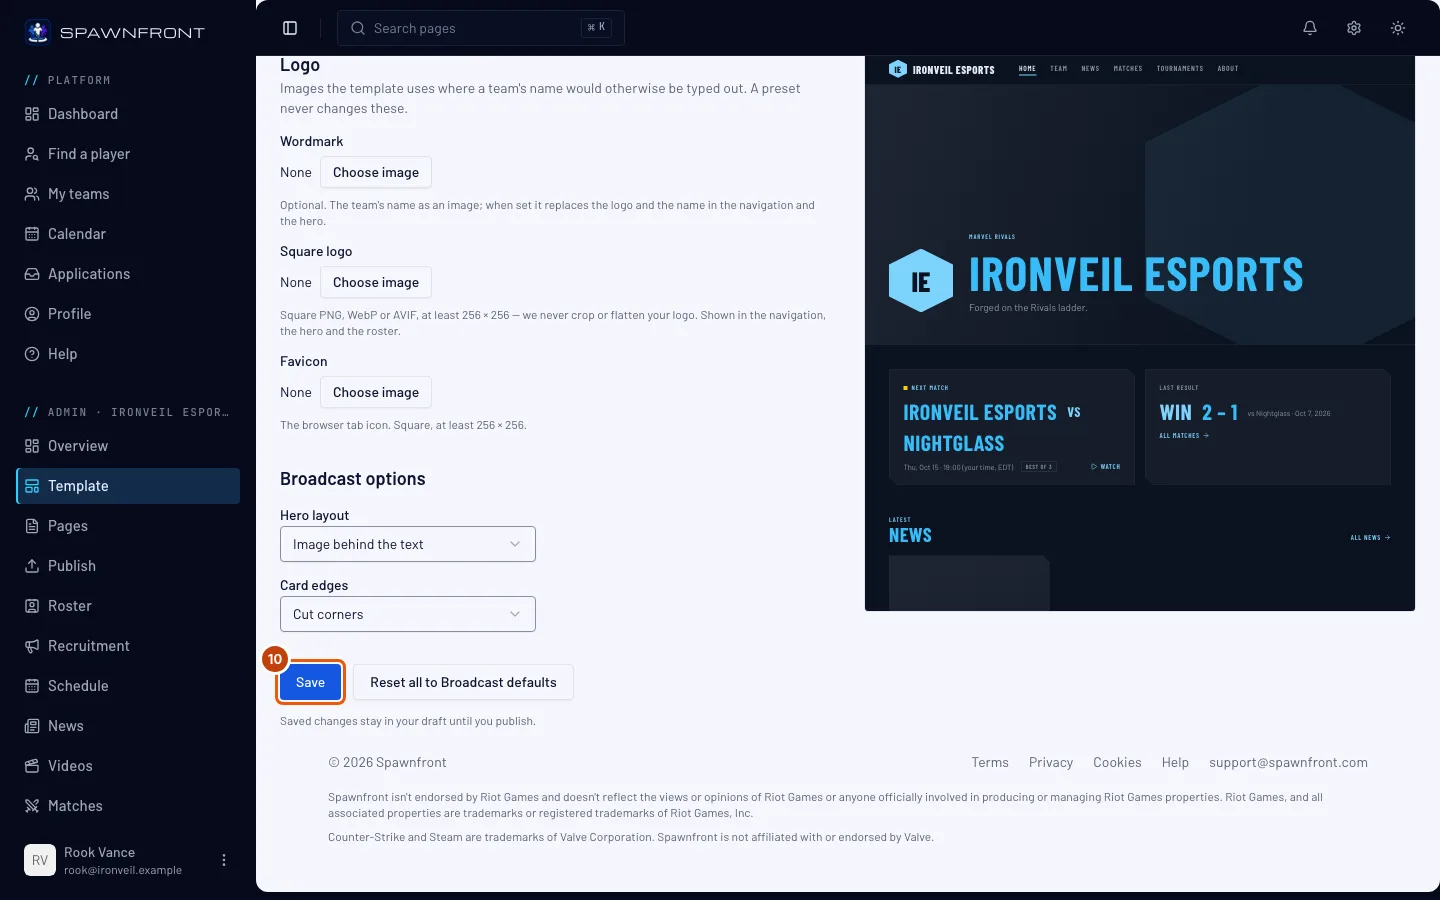Click the Applications inbox icon
1440x900 pixels.
[x=32, y=274]
